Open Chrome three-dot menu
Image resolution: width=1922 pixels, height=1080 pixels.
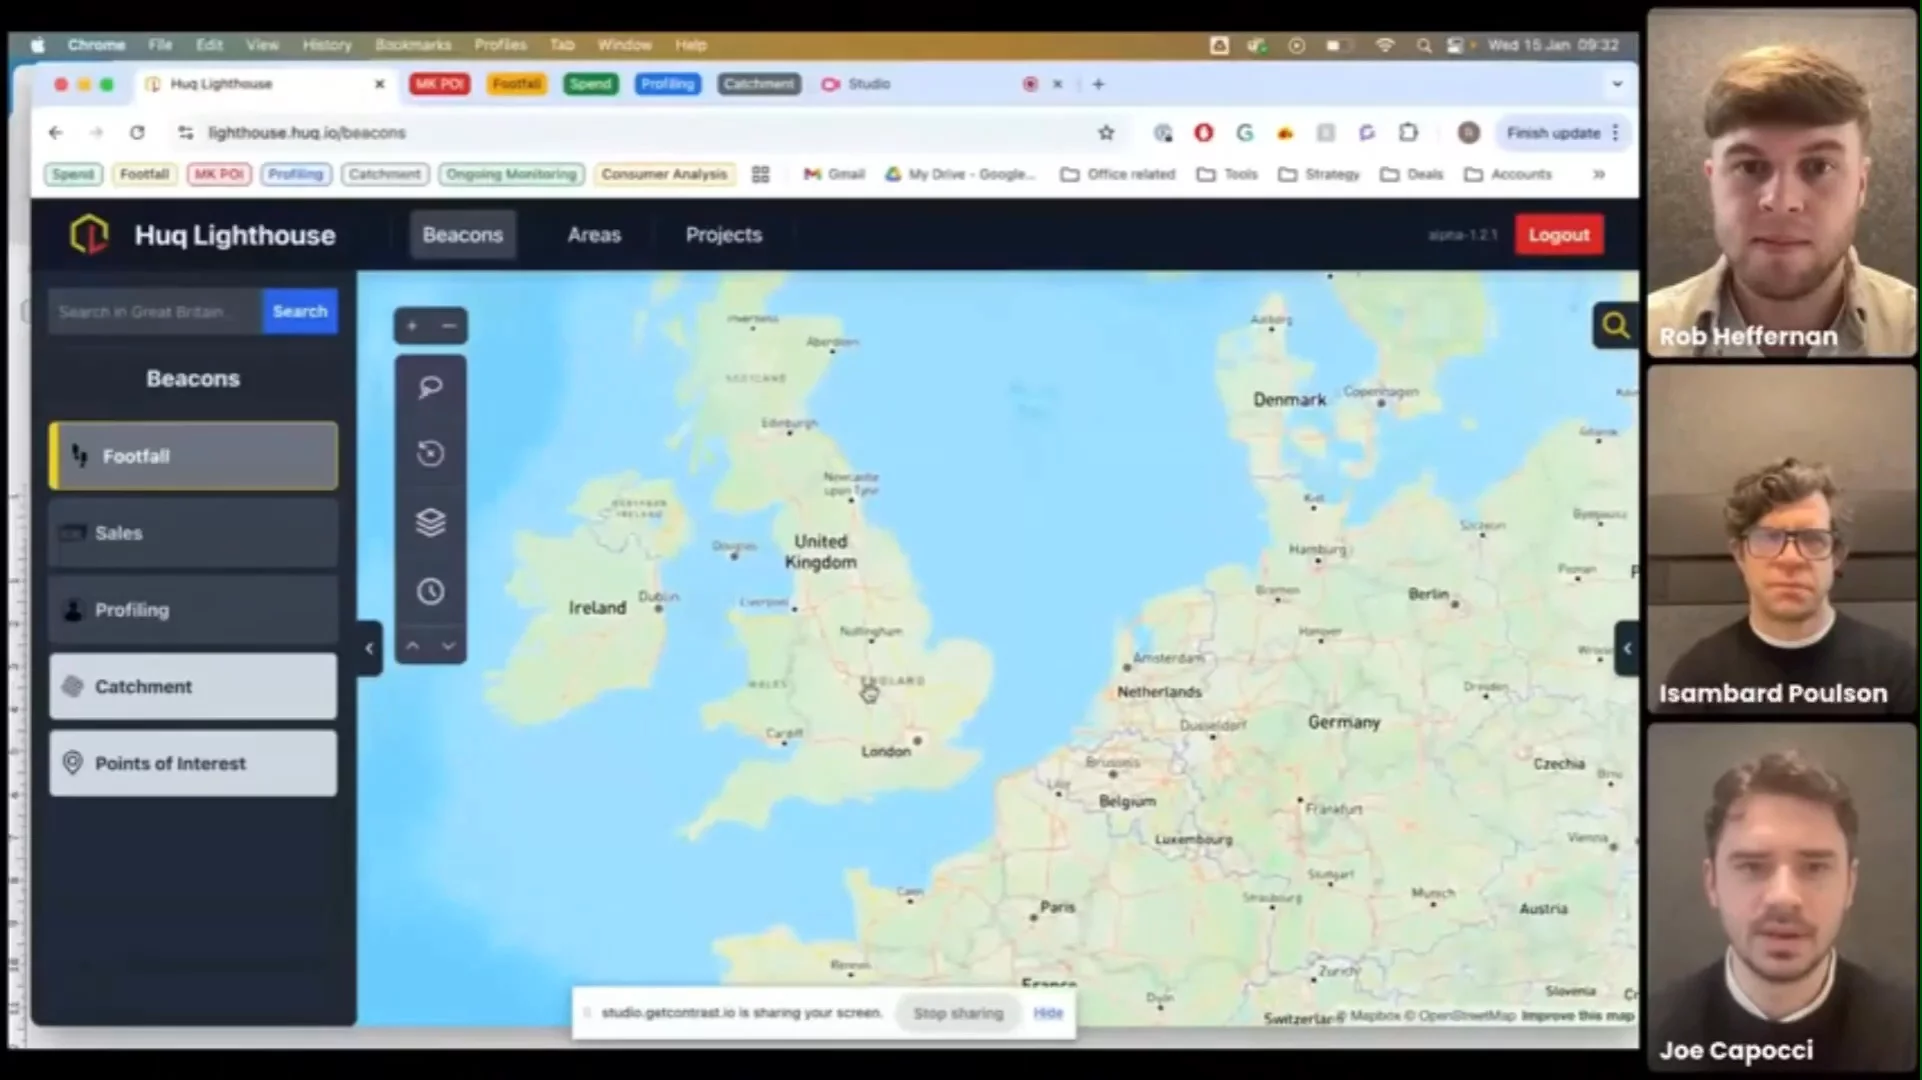pyautogui.click(x=1615, y=133)
